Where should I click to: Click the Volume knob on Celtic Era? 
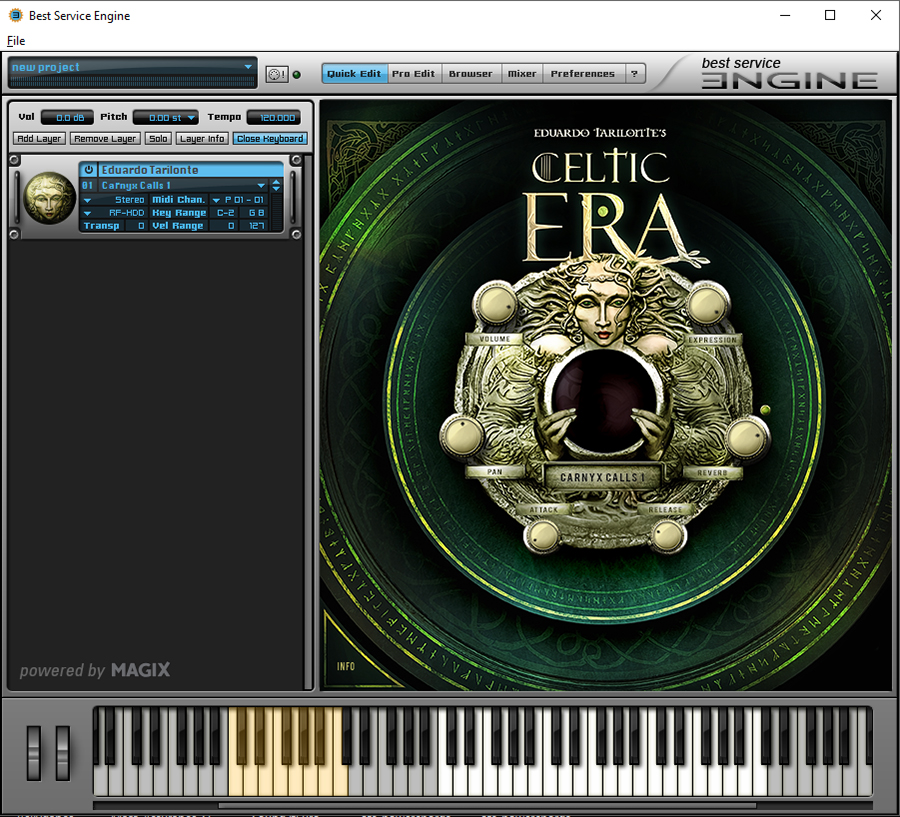[495, 304]
